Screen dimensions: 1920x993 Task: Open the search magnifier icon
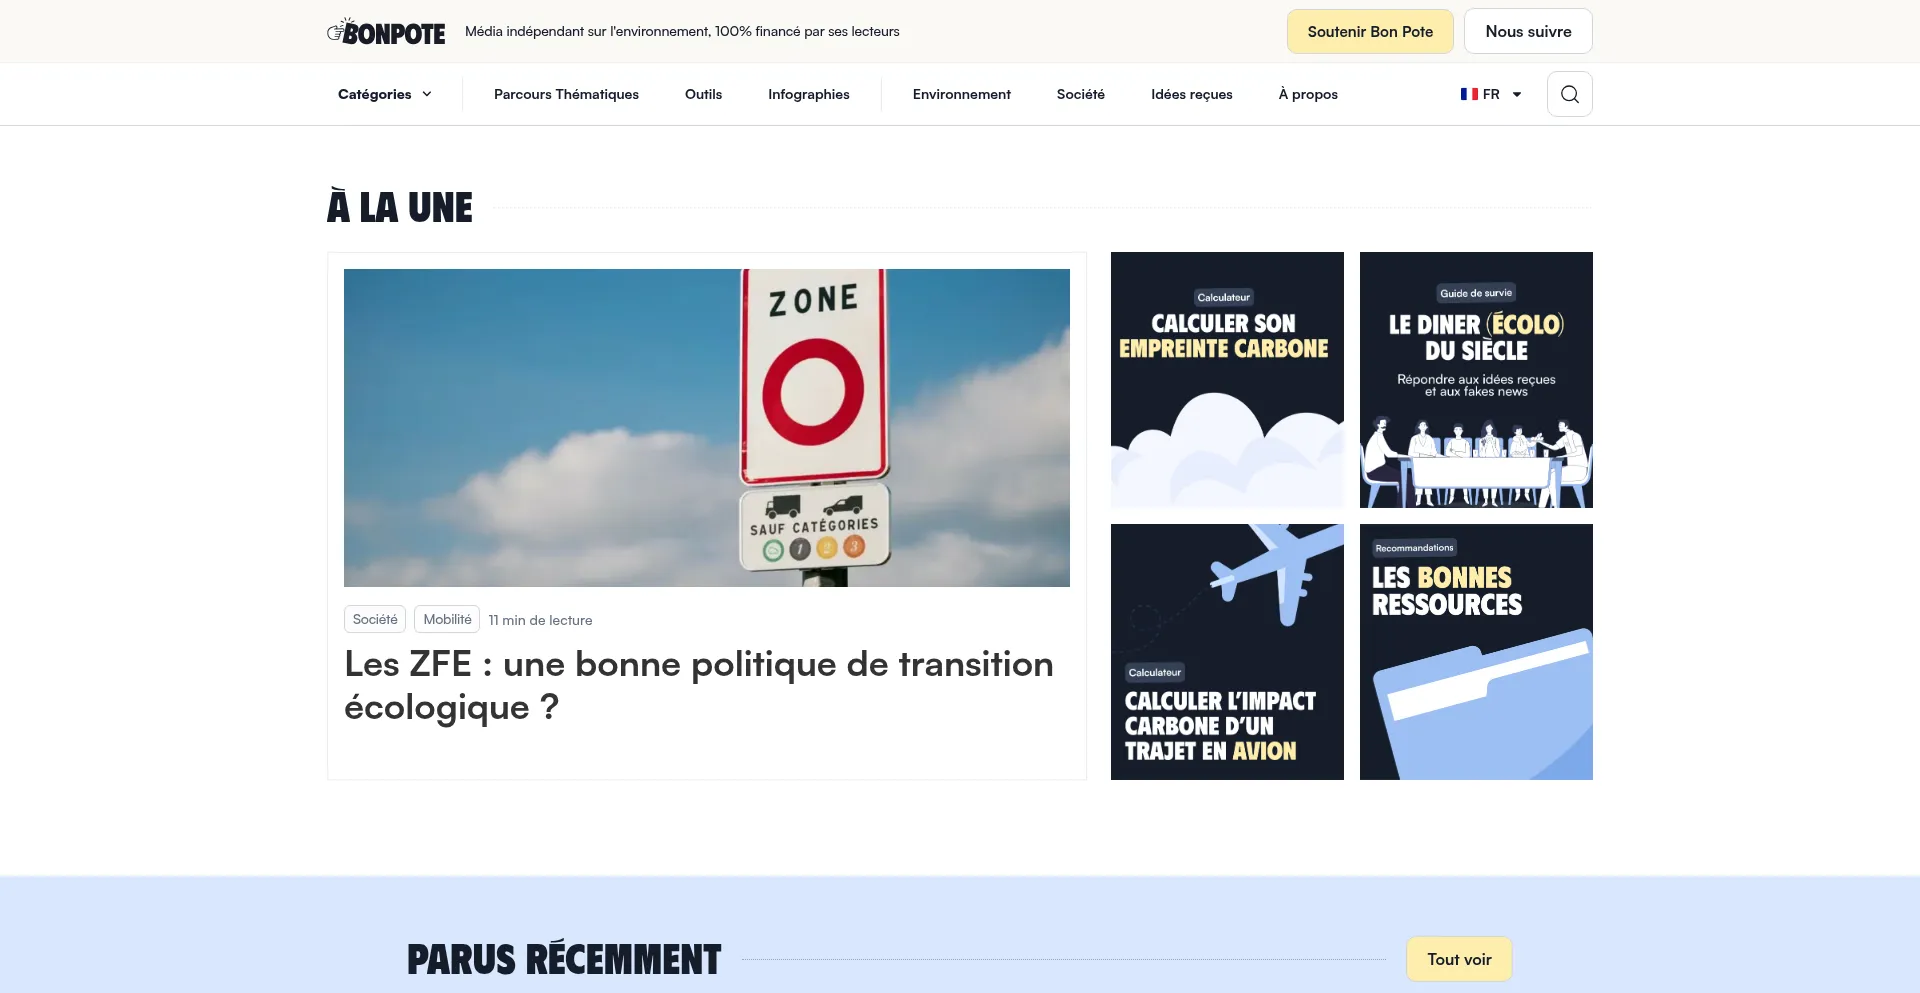click(1569, 94)
